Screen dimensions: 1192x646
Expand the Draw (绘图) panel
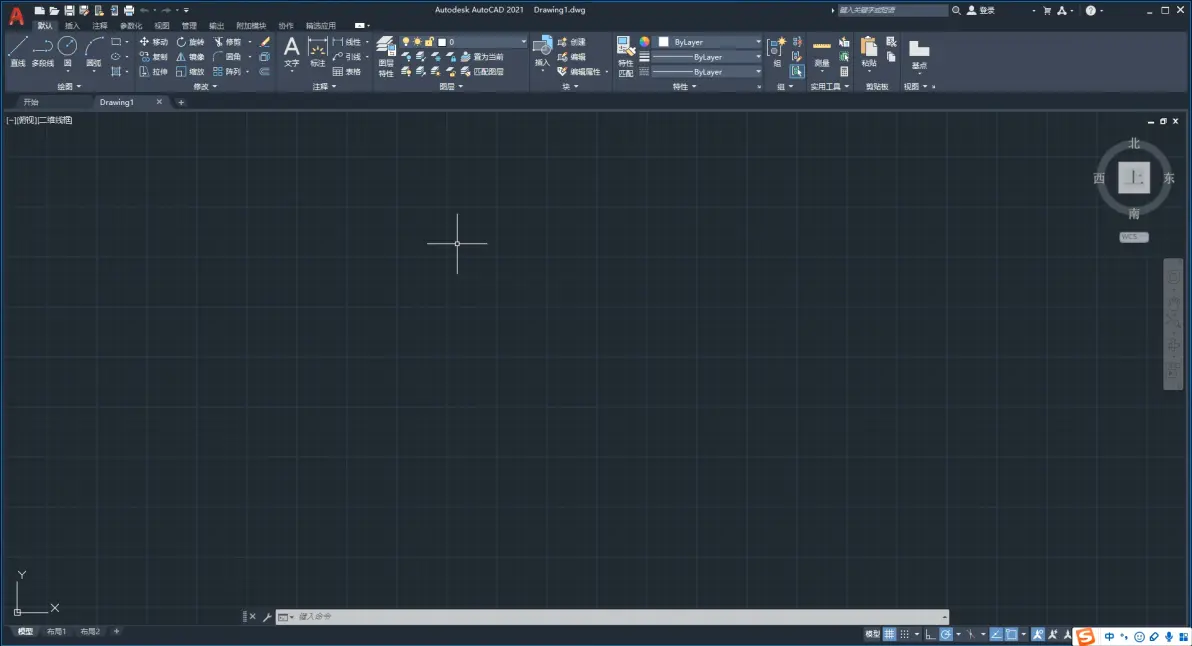(69, 87)
